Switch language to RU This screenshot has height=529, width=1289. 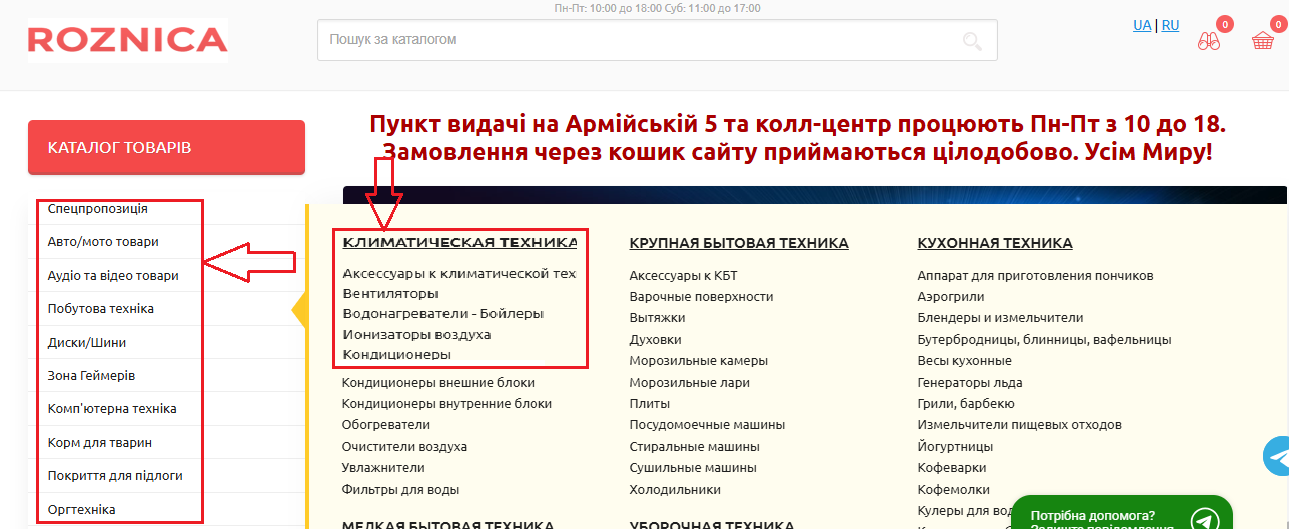tap(1170, 25)
